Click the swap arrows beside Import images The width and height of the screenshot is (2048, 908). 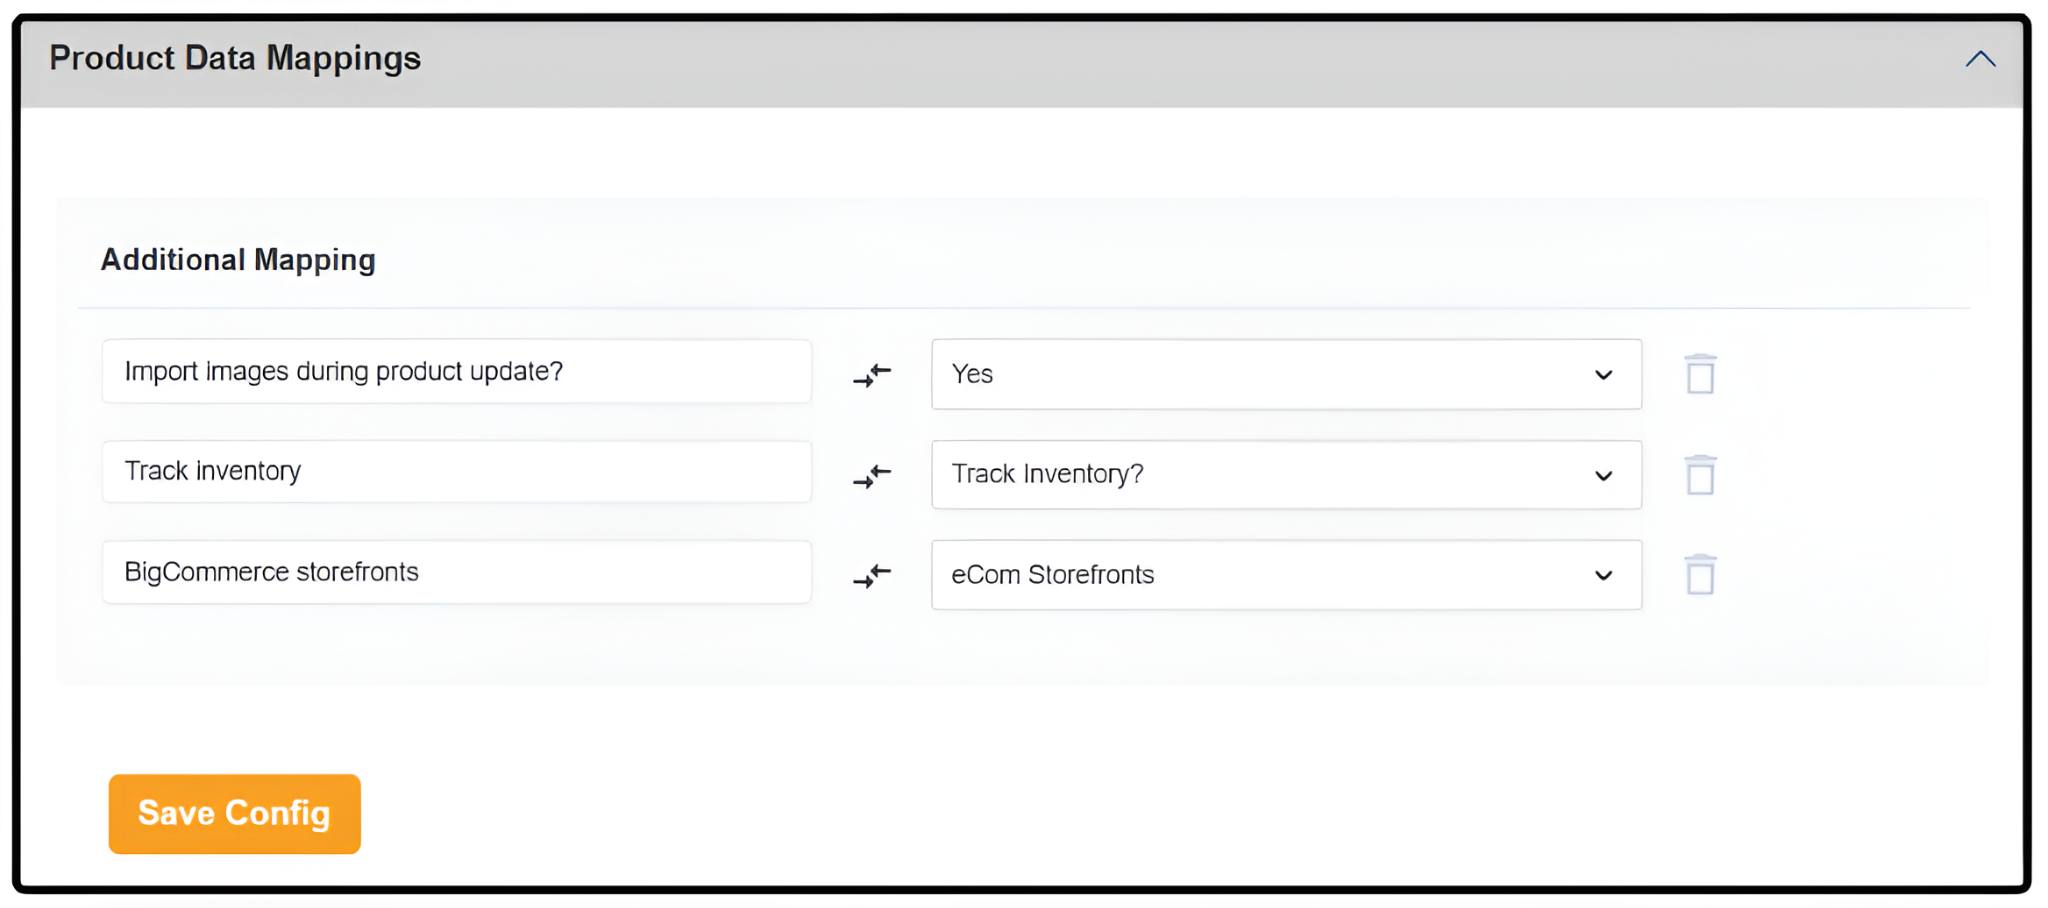point(872,375)
